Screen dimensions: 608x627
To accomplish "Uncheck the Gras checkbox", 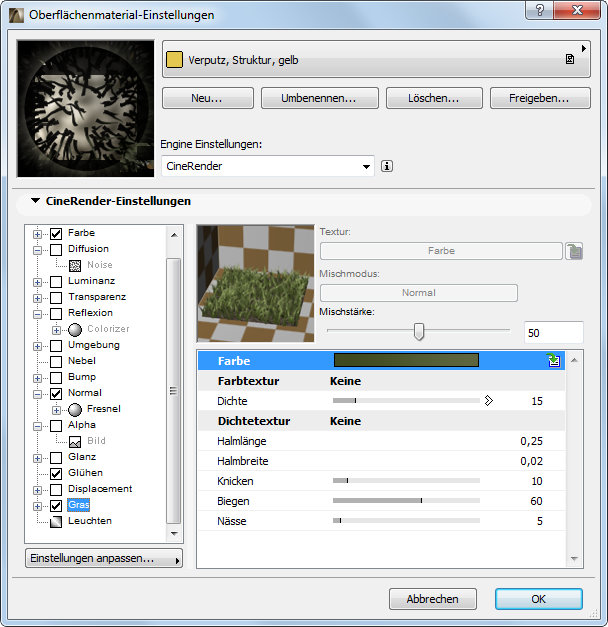I will [56, 505].
